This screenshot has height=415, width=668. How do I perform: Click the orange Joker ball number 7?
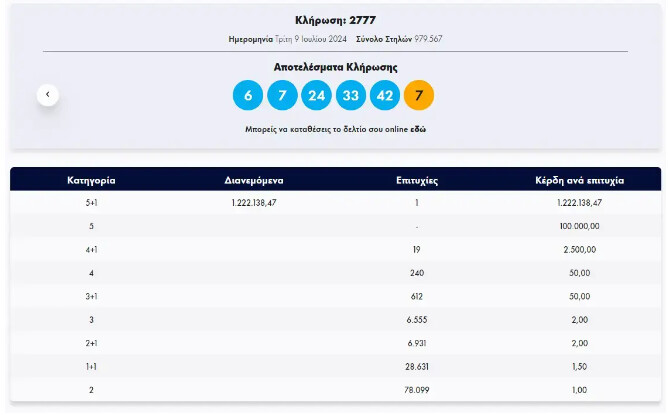419,95
